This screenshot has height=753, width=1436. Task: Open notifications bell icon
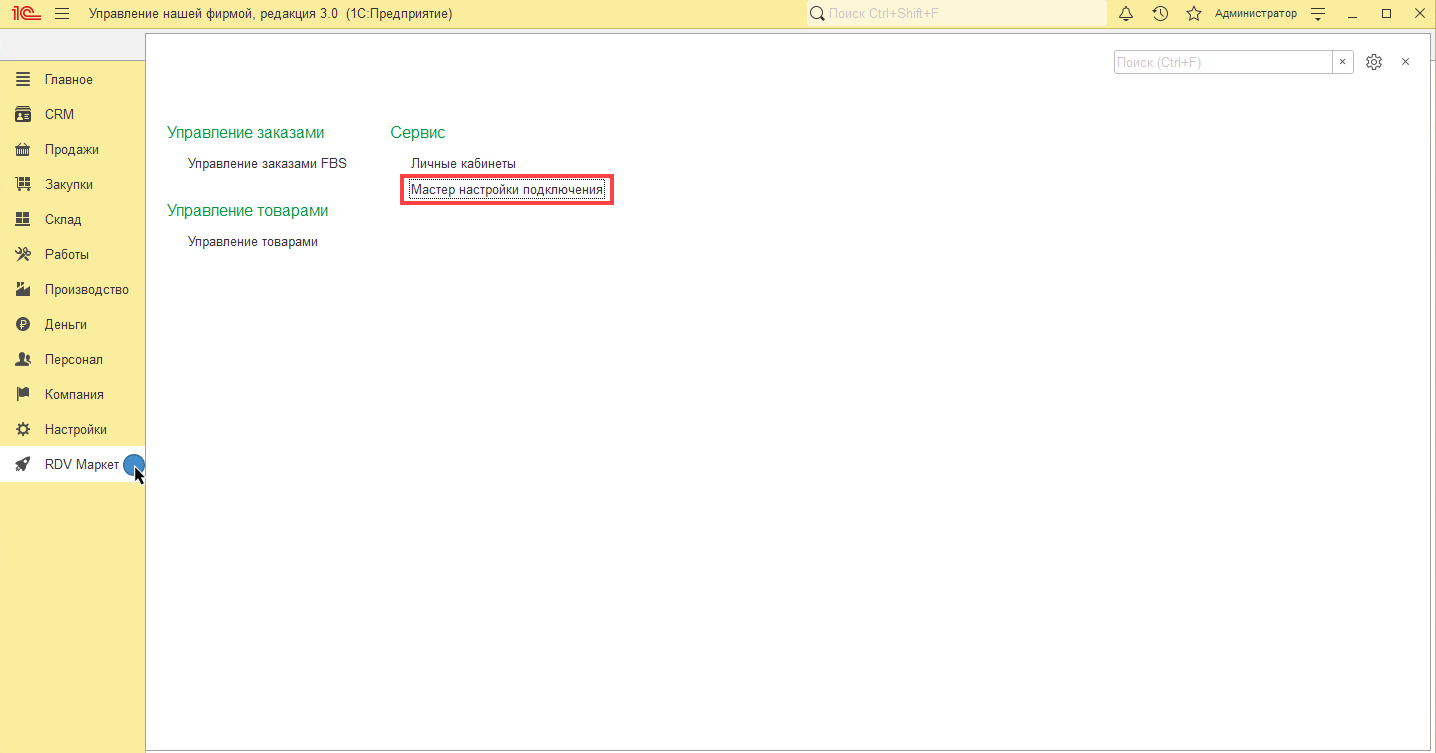tap(1126, 14)
